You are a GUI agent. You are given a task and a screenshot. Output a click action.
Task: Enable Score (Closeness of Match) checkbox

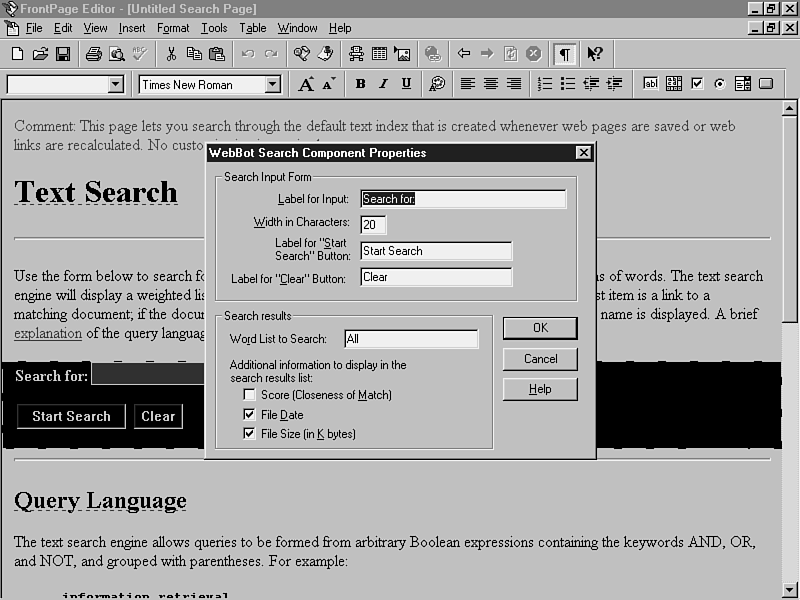point(249,395)
